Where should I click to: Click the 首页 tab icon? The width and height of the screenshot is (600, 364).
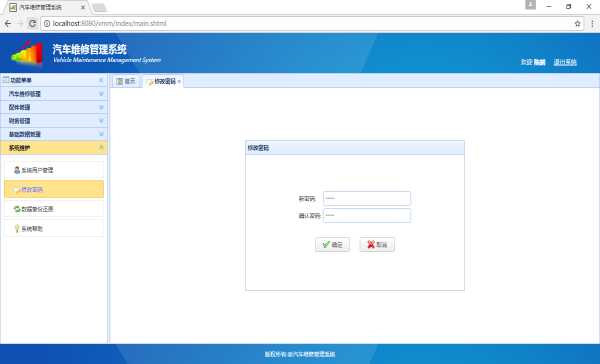[119, 81]
